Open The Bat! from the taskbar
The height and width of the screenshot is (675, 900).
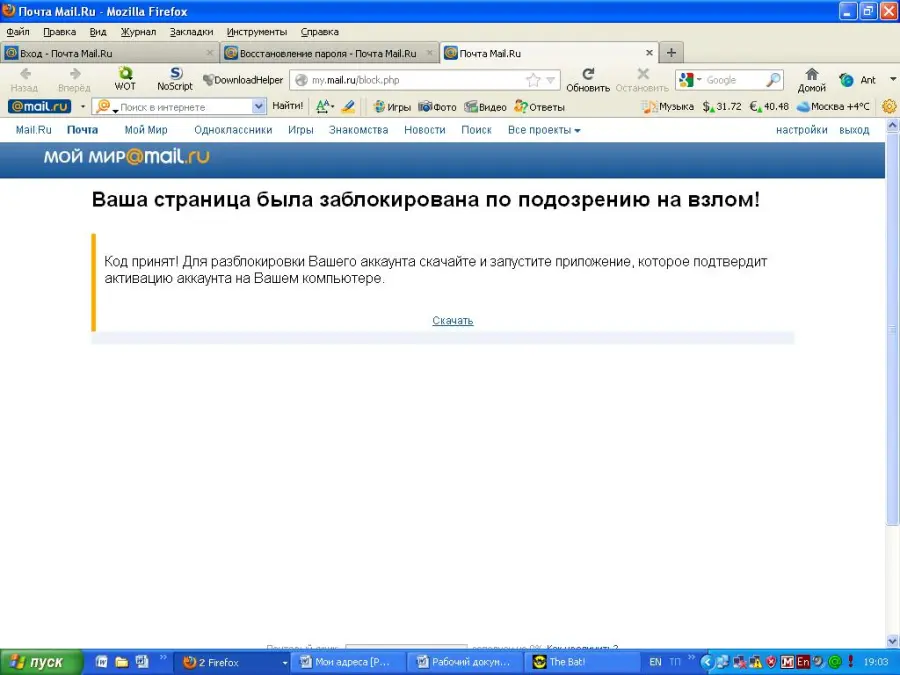(582, 662)
